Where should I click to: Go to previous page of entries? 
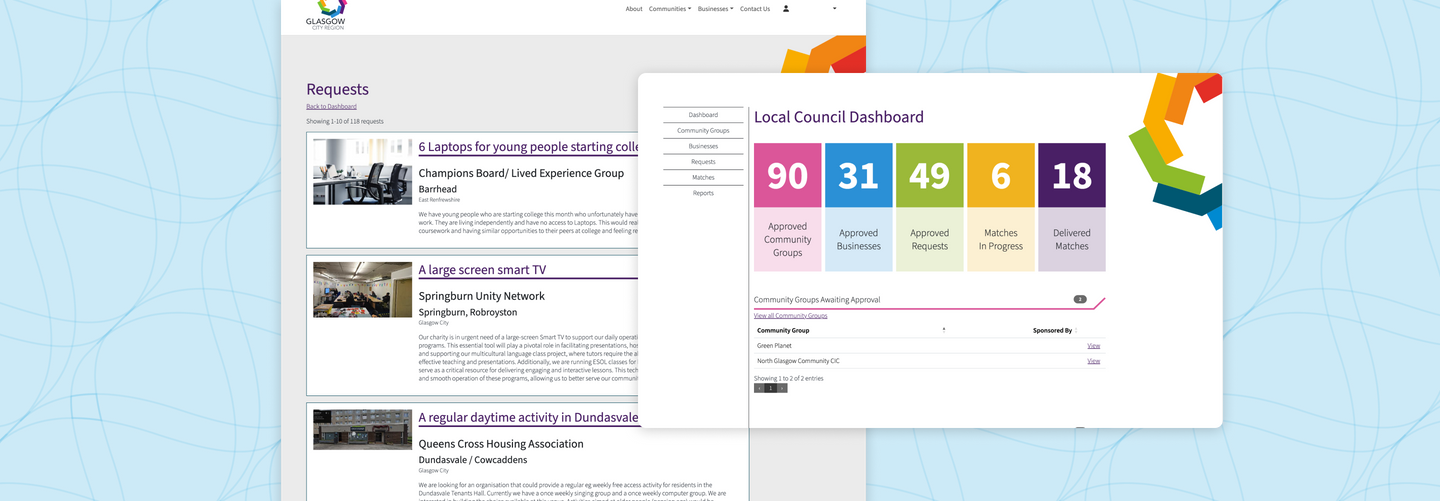(759, 388)
